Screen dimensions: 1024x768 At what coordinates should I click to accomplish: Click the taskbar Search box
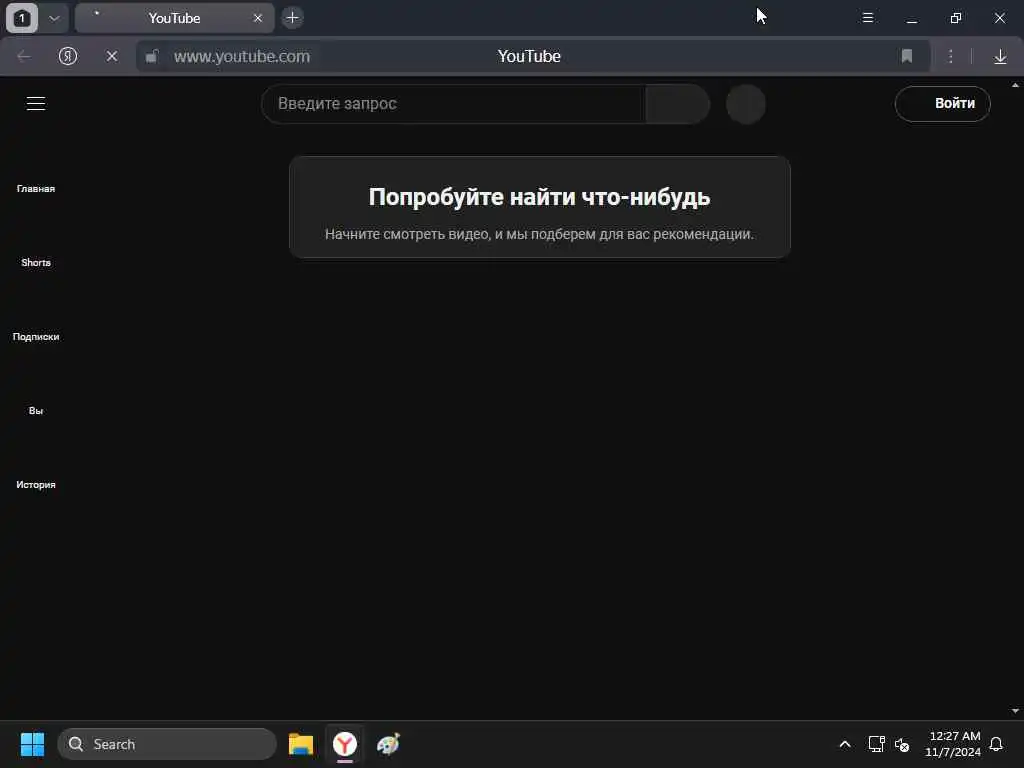pos(167,744)
